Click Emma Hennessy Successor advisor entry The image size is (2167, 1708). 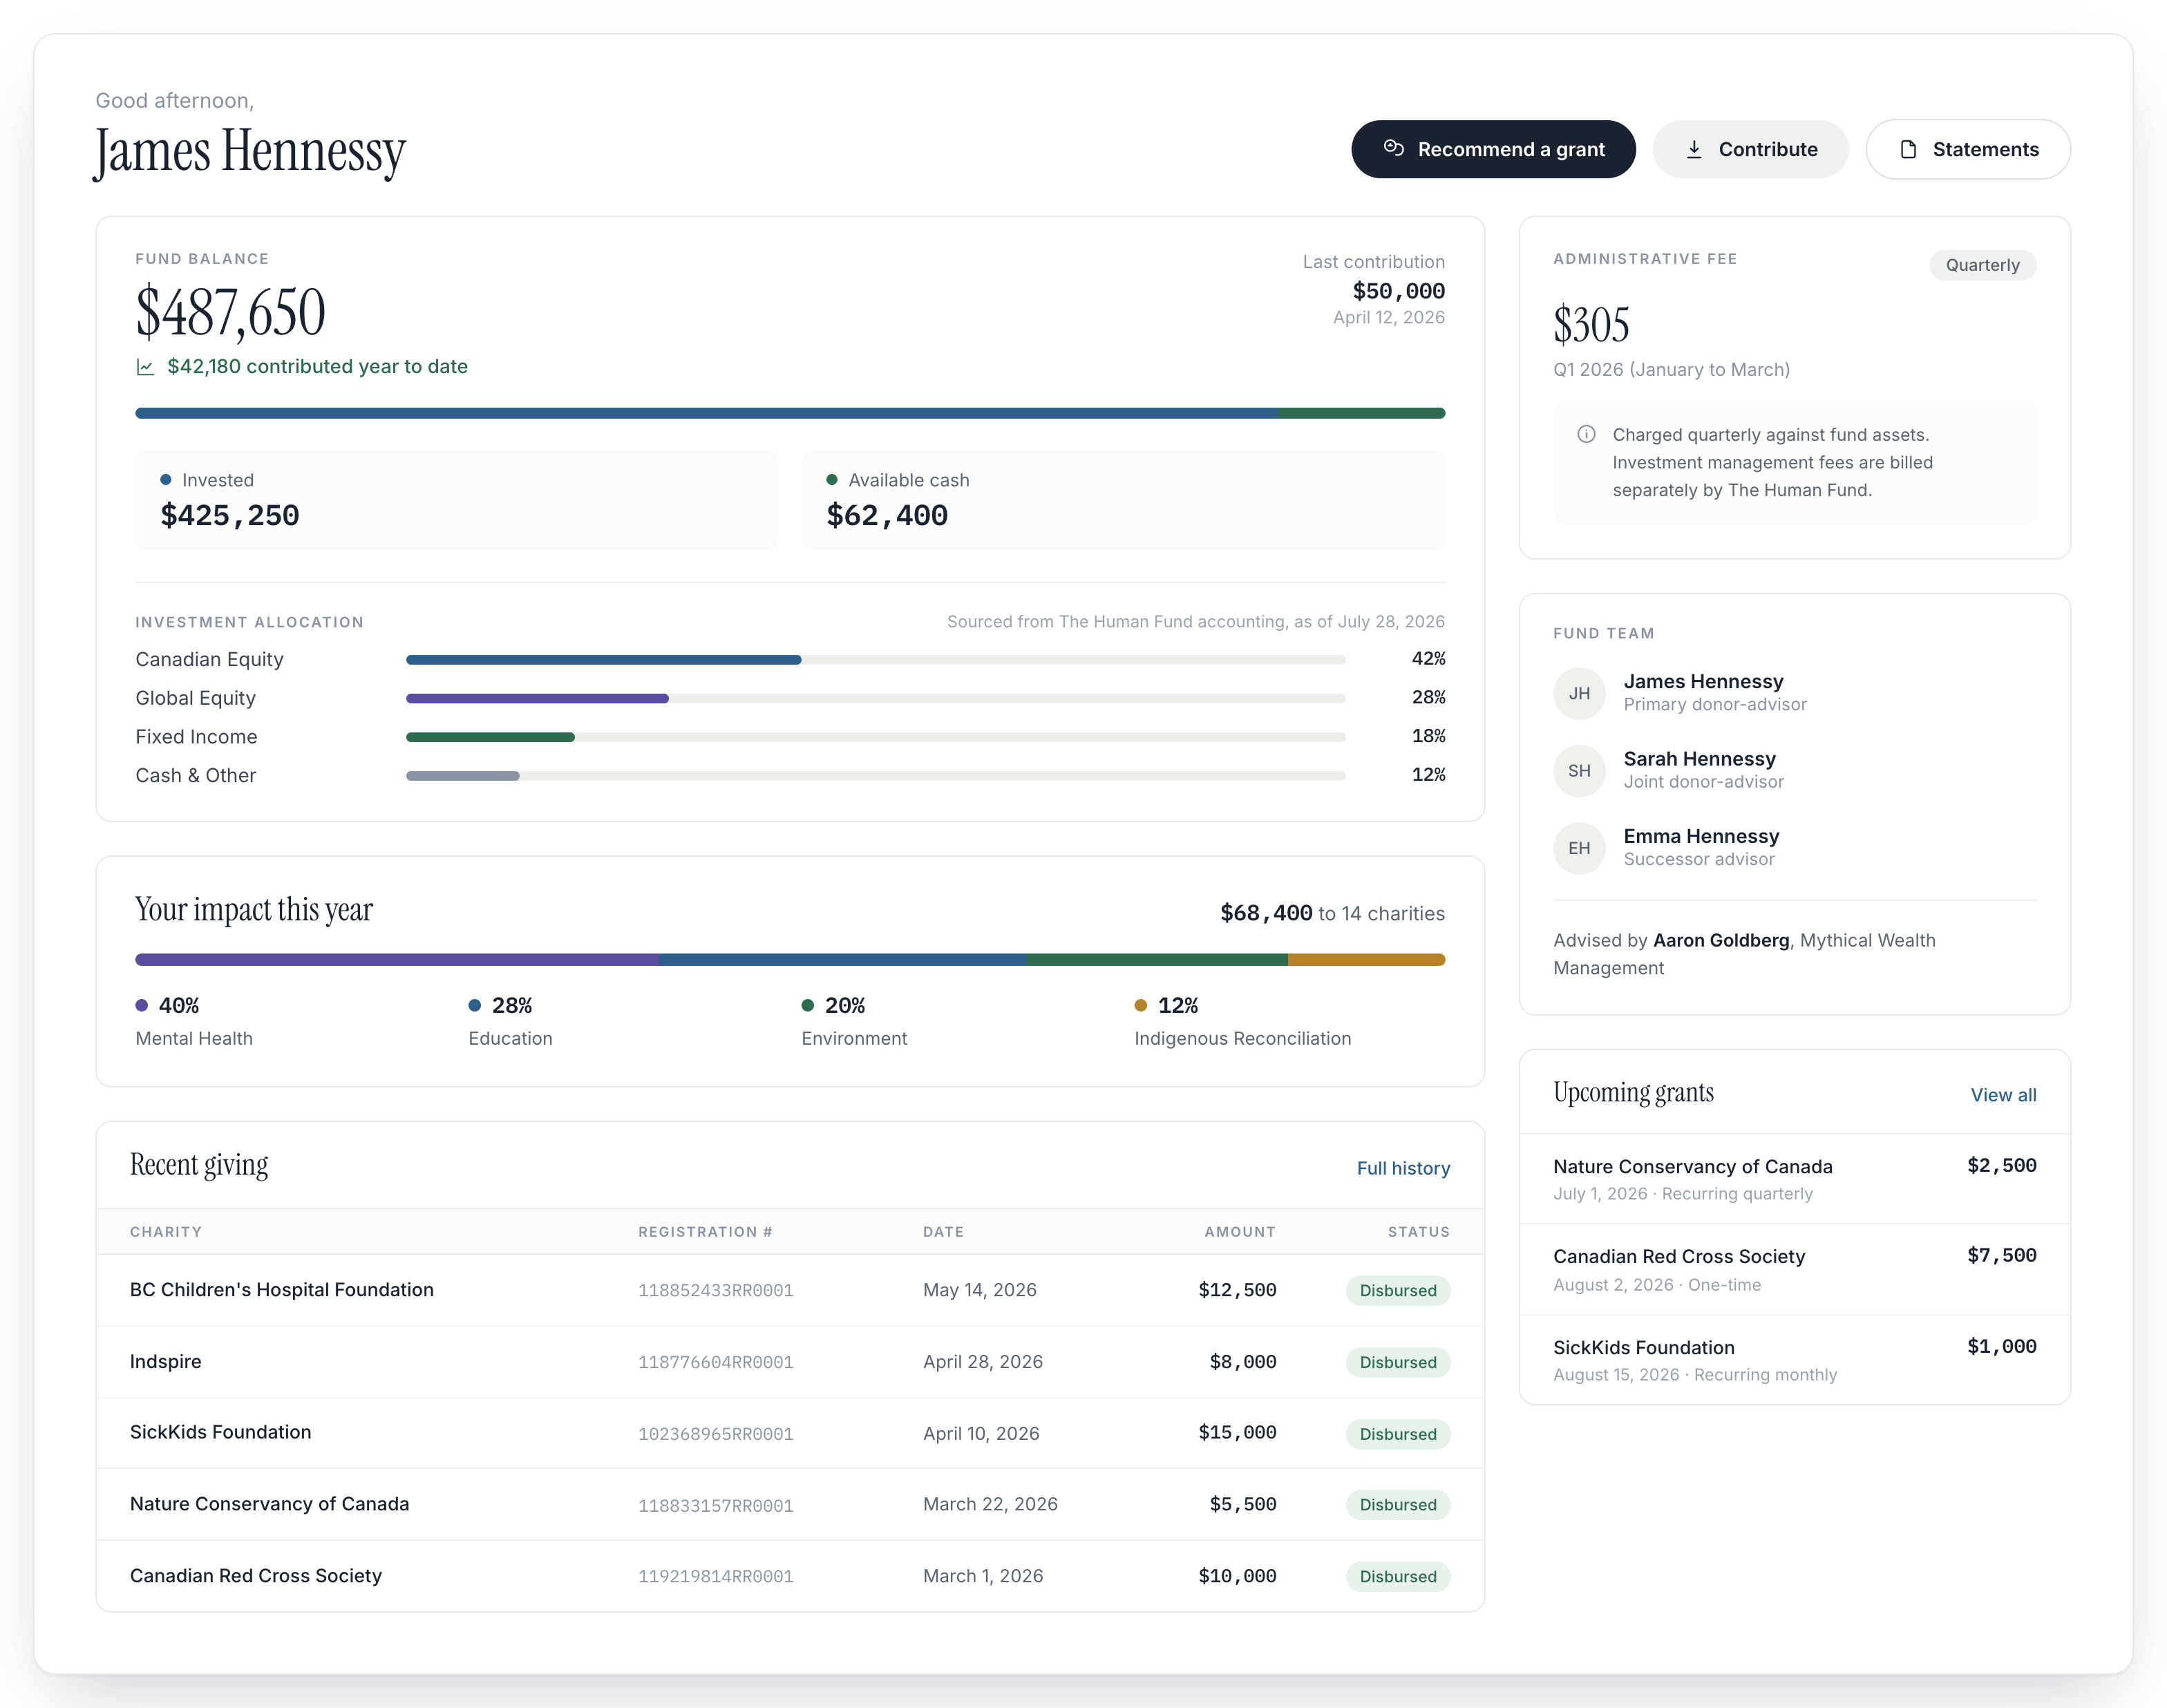pos(1794,848)
